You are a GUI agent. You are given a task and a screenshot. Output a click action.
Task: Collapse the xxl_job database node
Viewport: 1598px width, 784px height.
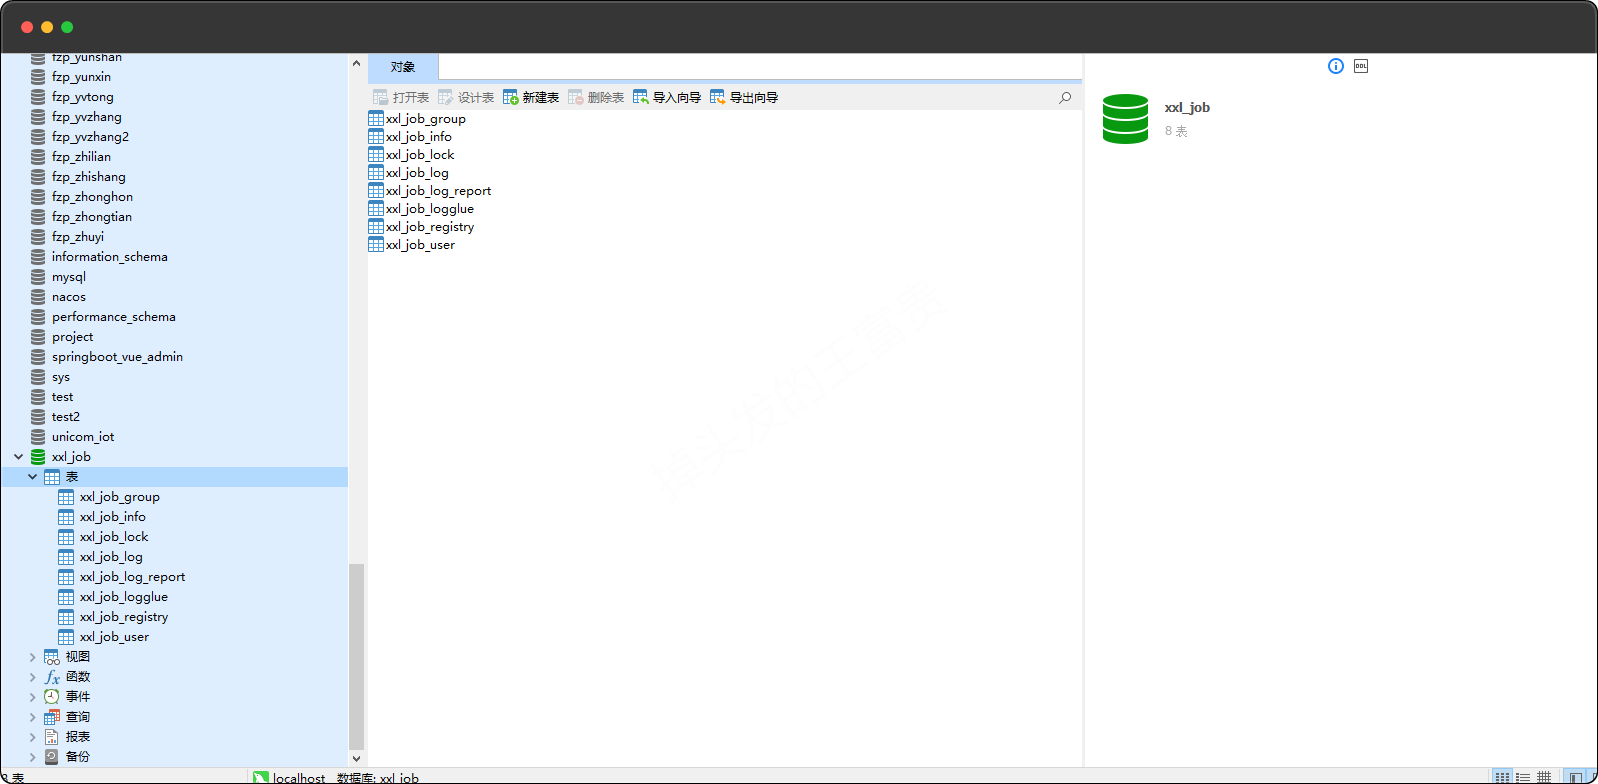click(18, 457)
